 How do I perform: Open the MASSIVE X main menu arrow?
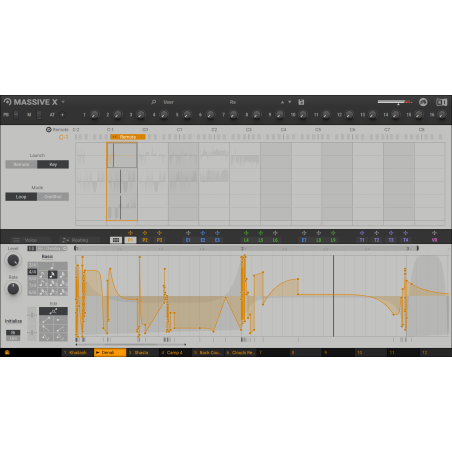pos(63,102)
